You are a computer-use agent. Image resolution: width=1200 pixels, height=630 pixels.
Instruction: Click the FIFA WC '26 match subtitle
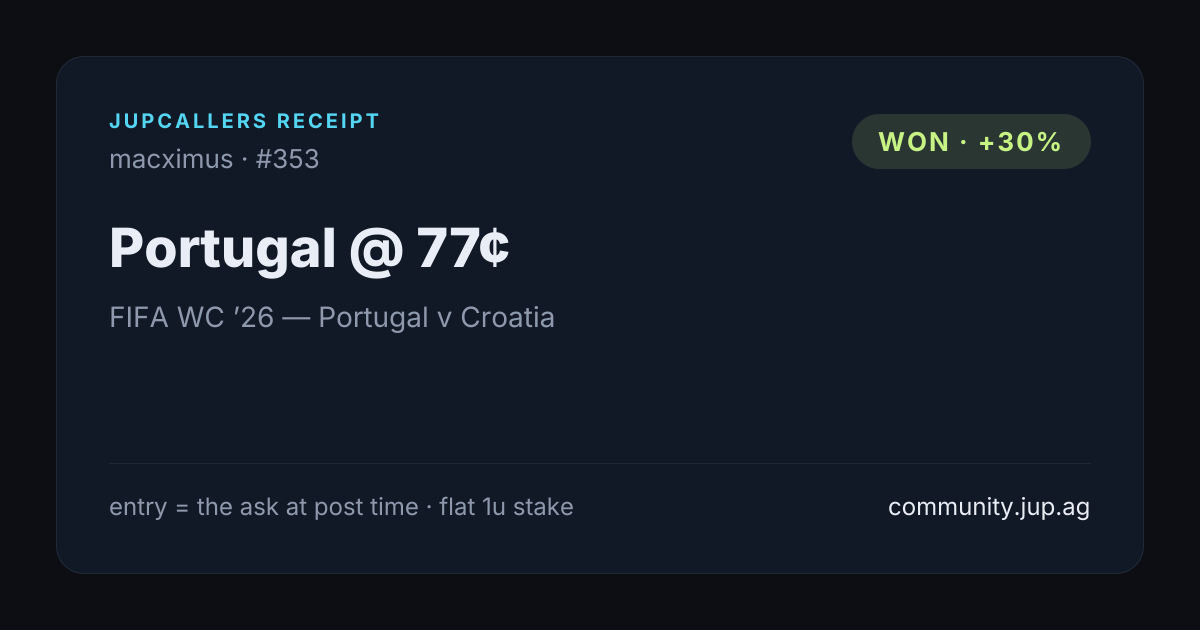click(332, 318)
